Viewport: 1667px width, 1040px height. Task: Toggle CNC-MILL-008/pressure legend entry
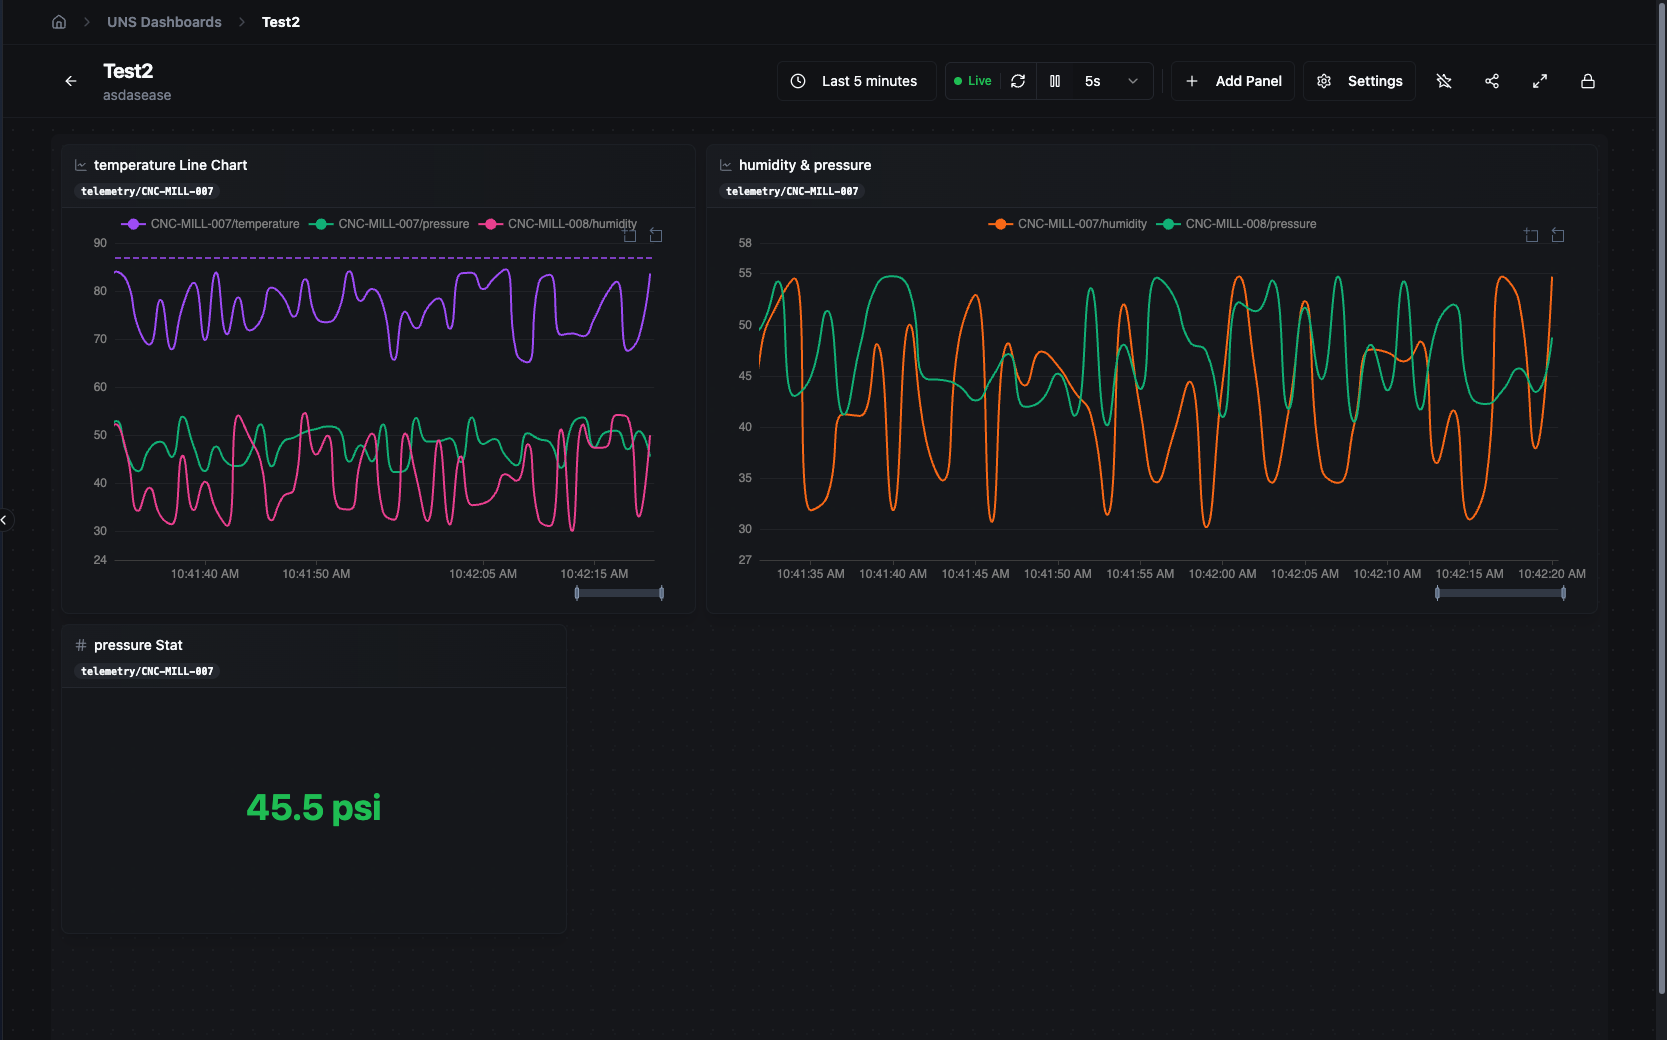tap(1237, 224)
